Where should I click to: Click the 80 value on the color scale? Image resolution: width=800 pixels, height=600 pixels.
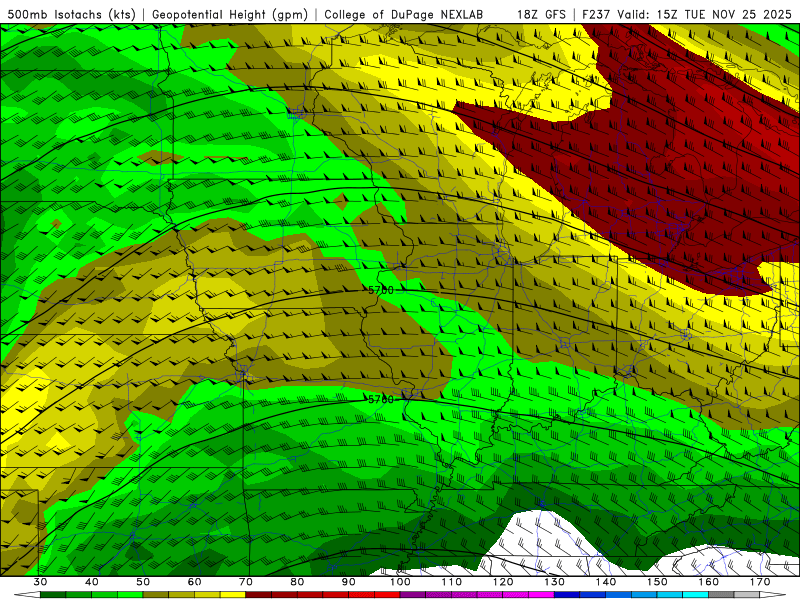(x=297, y=582)
